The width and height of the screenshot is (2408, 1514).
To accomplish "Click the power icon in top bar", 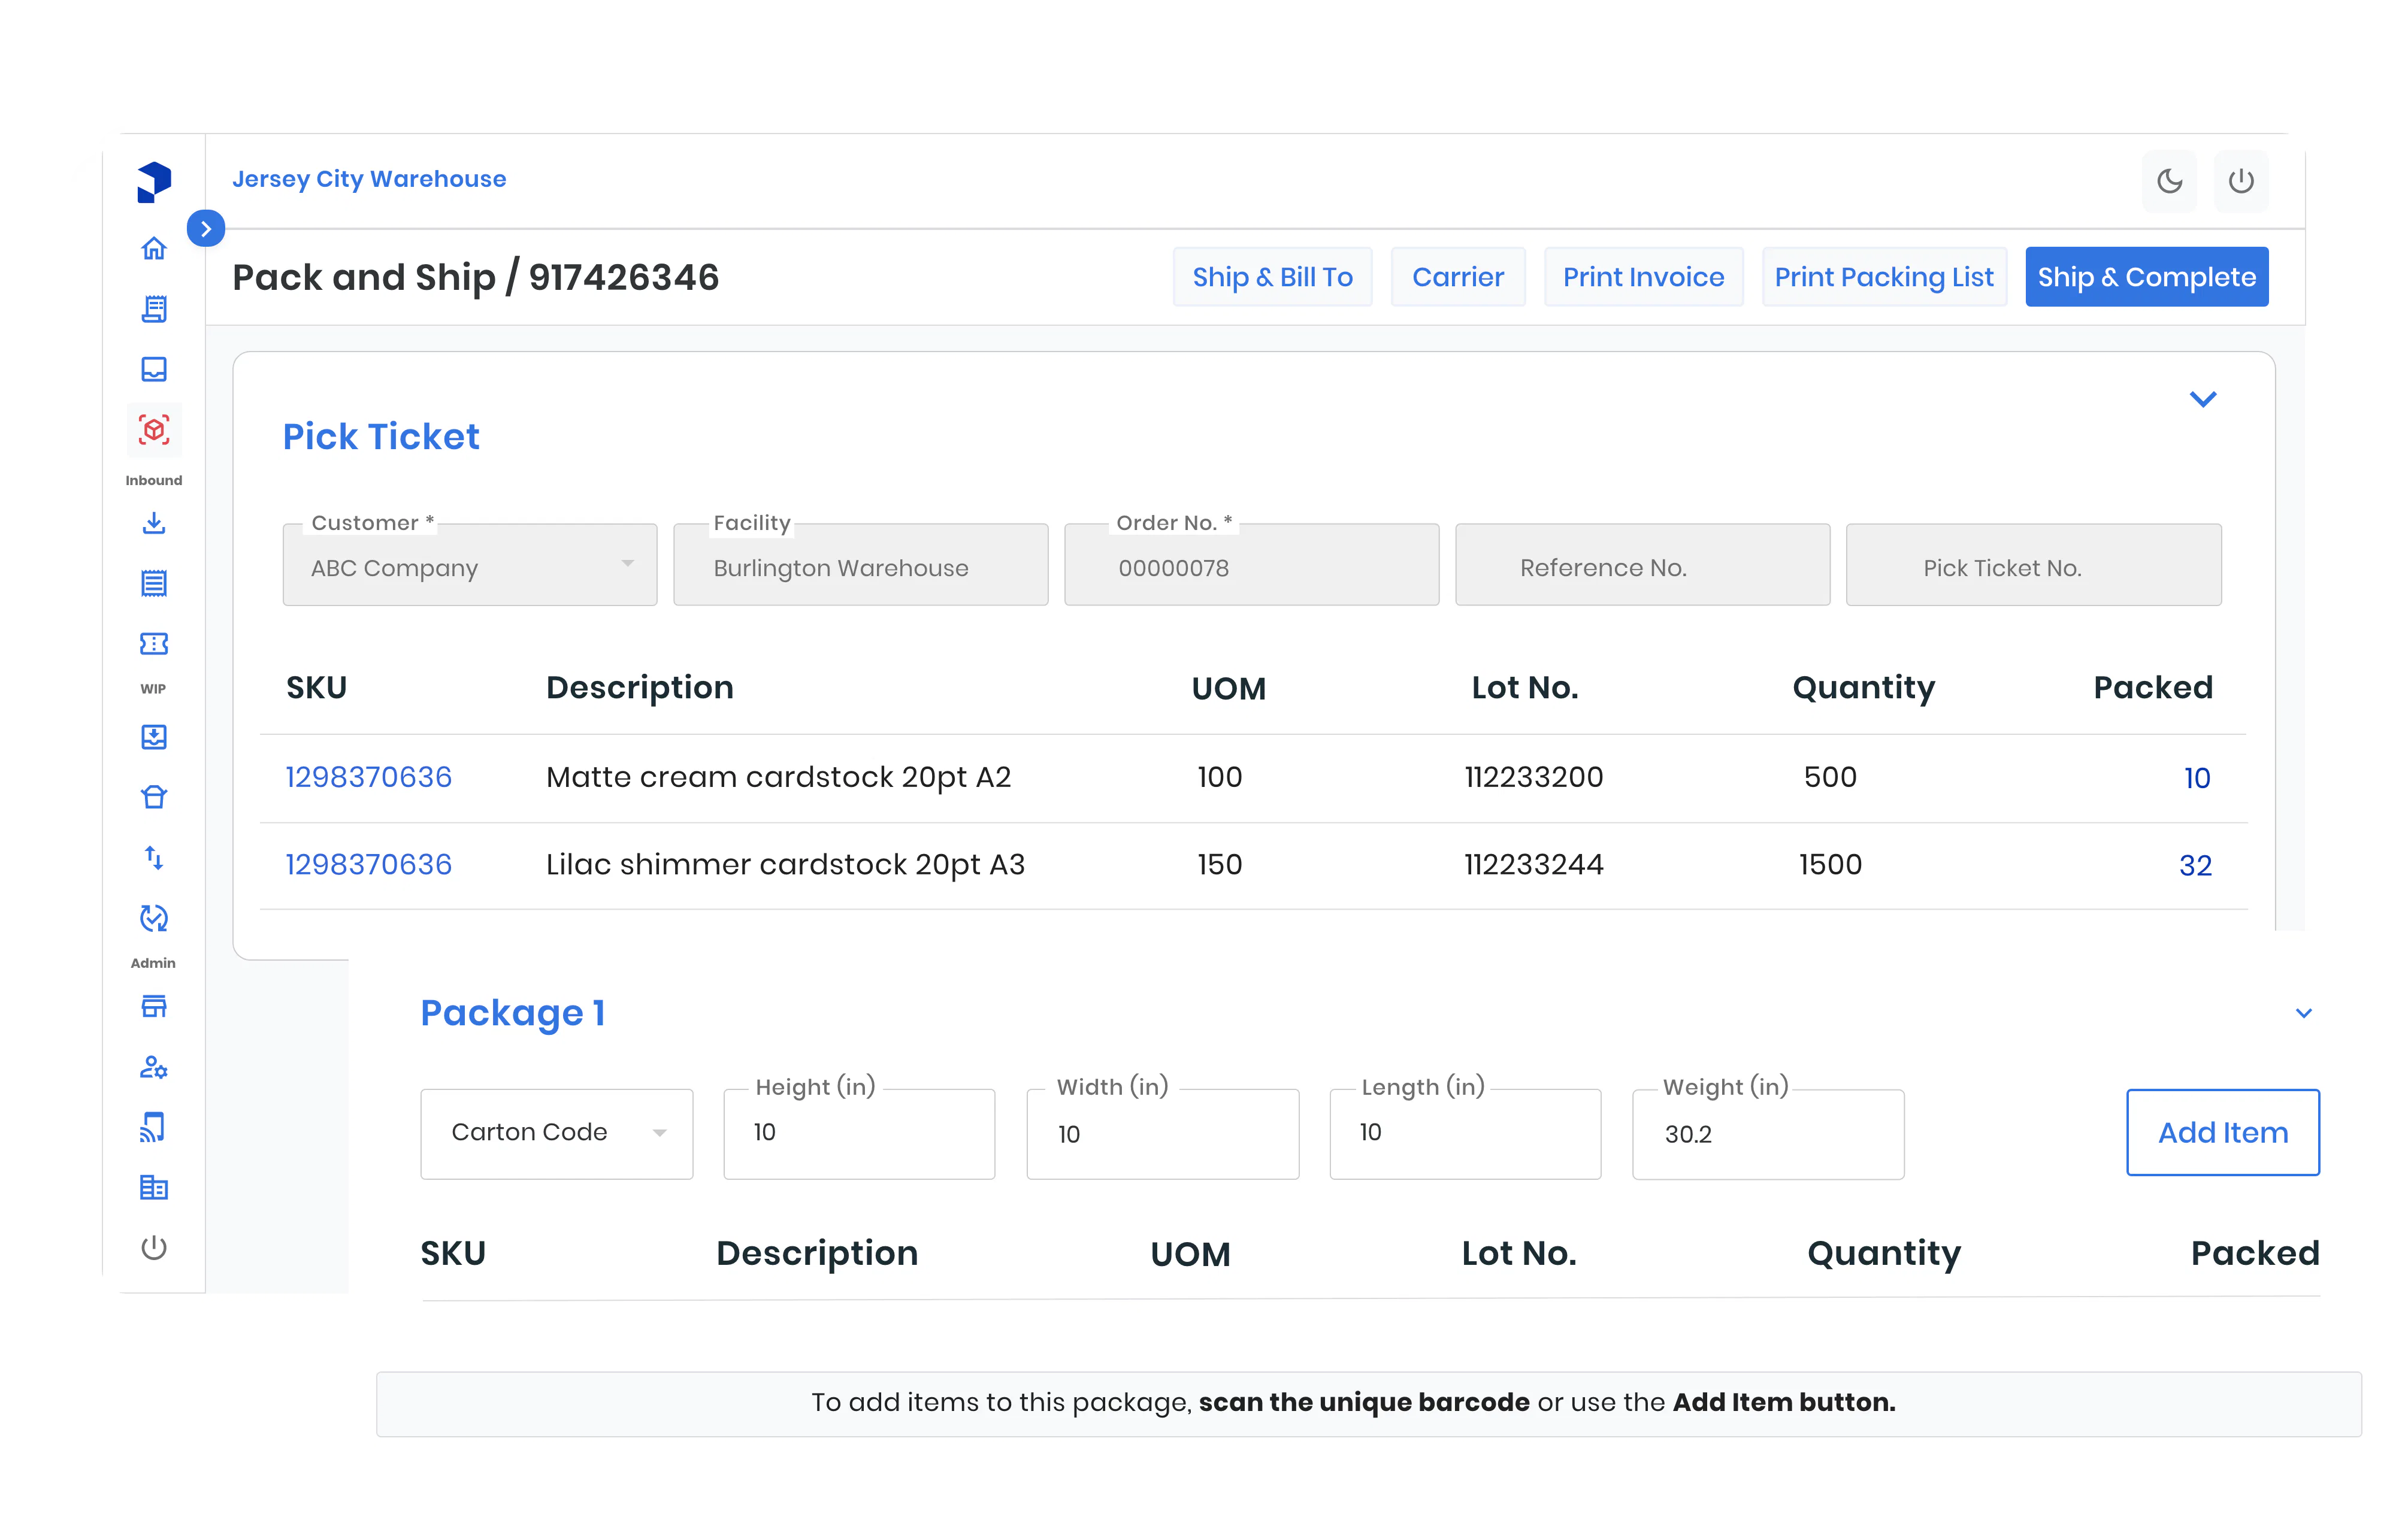I will point(2241,181).
